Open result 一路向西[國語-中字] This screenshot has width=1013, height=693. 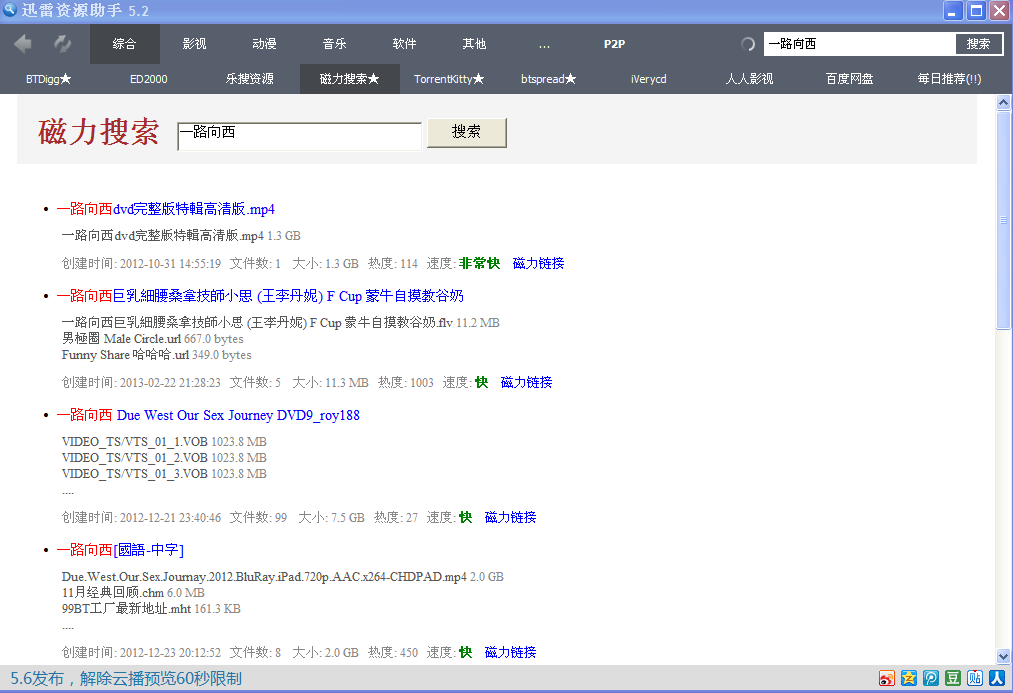(x=120, y=550)
